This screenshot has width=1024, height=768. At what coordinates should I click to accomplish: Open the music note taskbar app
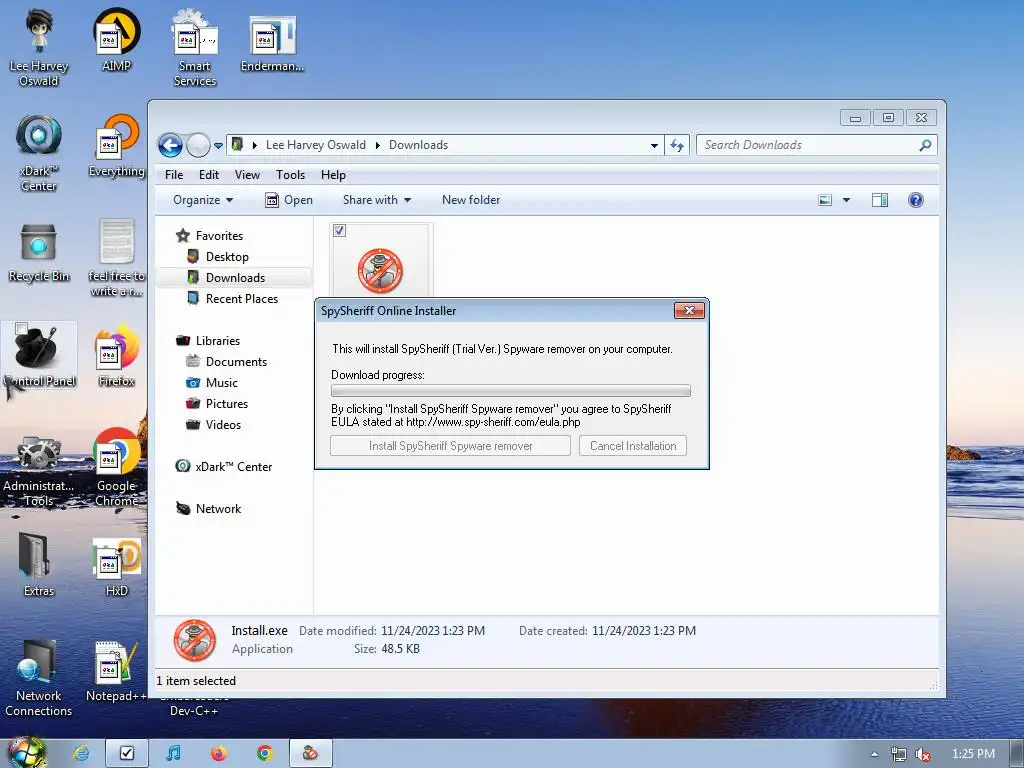pyautogui.click(x=173, y=754)
